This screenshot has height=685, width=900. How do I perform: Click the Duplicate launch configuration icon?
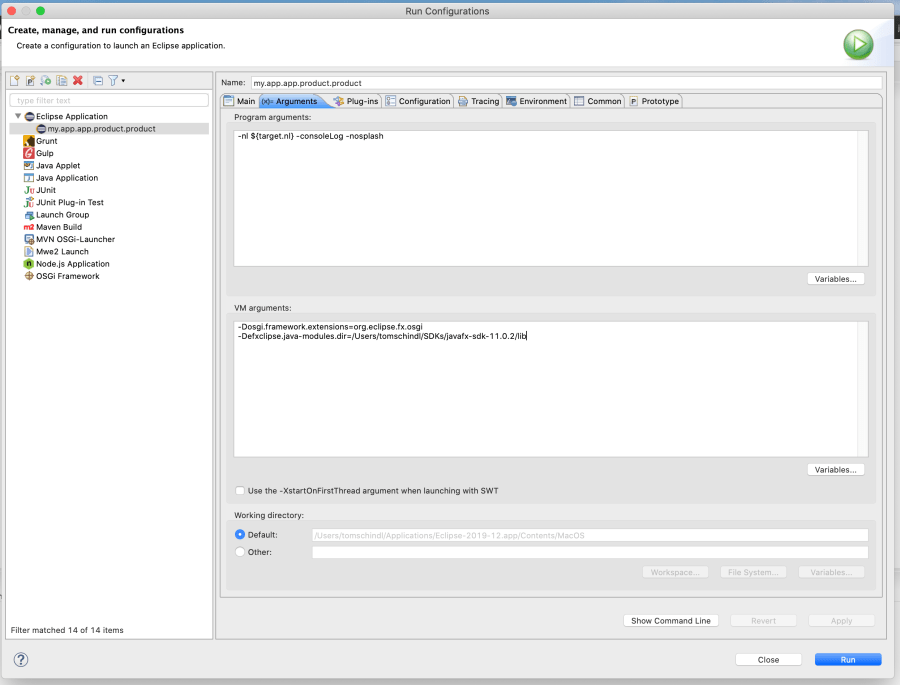[x=62, y=80]
